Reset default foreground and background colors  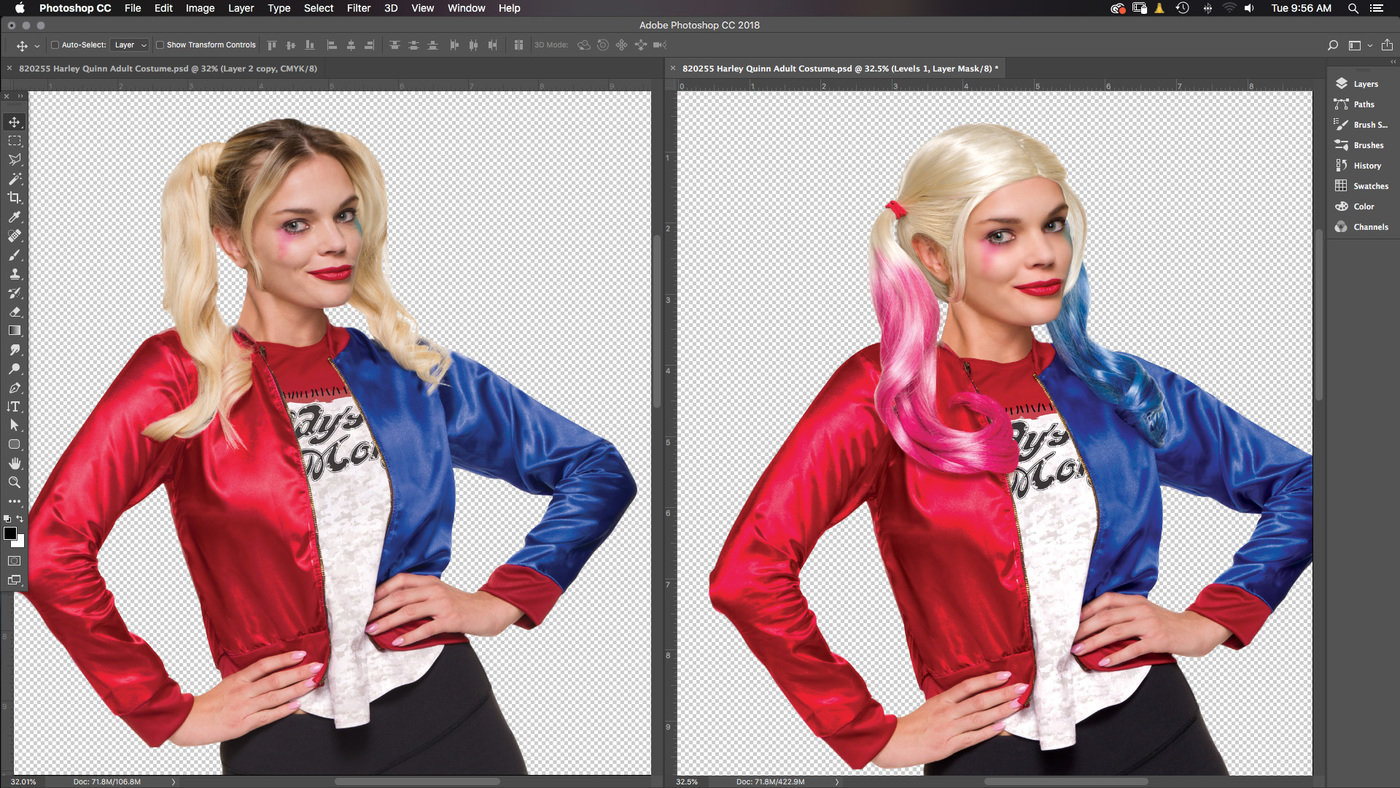point(7,519)
